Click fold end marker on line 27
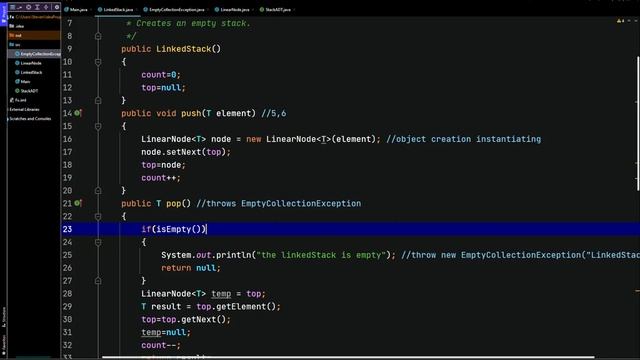This screenshot has height=360, width=640. click(98, 281)
